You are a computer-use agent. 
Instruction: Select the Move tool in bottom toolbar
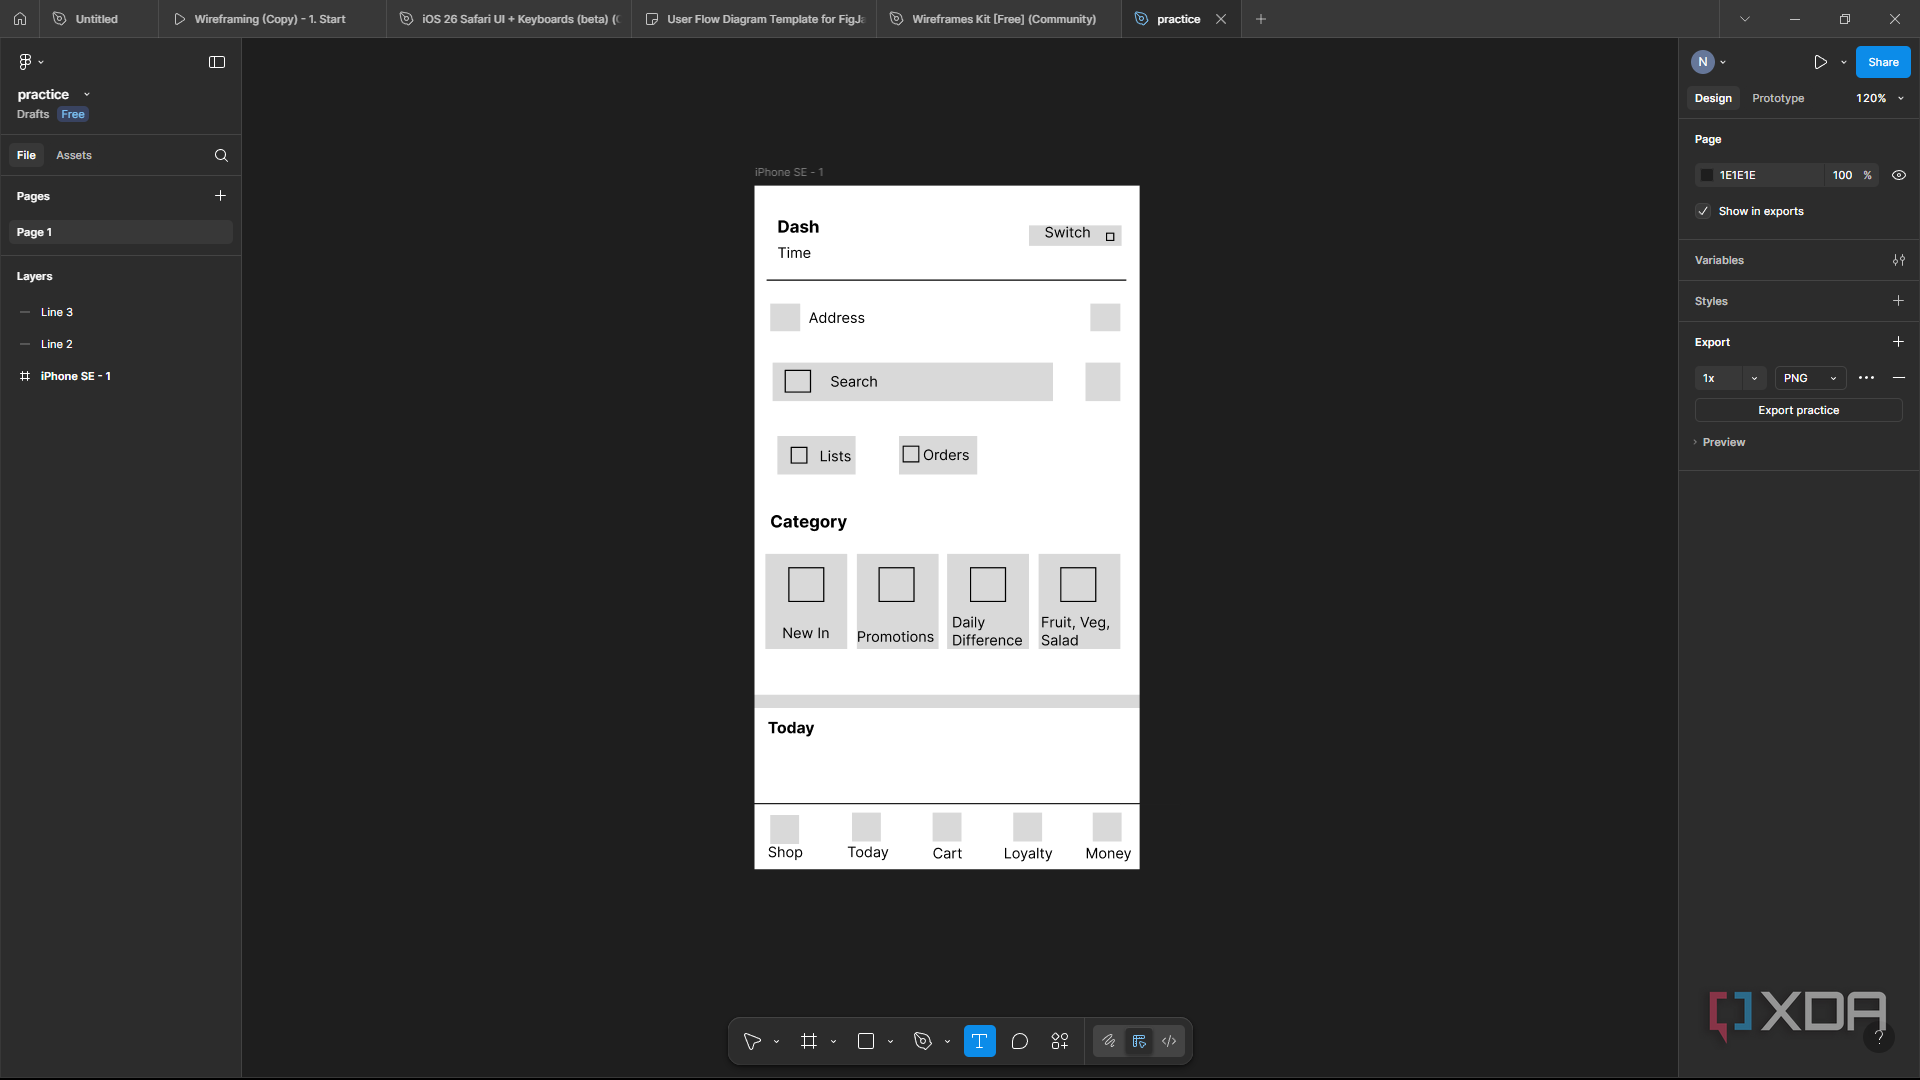click(x=752, y=1041)
